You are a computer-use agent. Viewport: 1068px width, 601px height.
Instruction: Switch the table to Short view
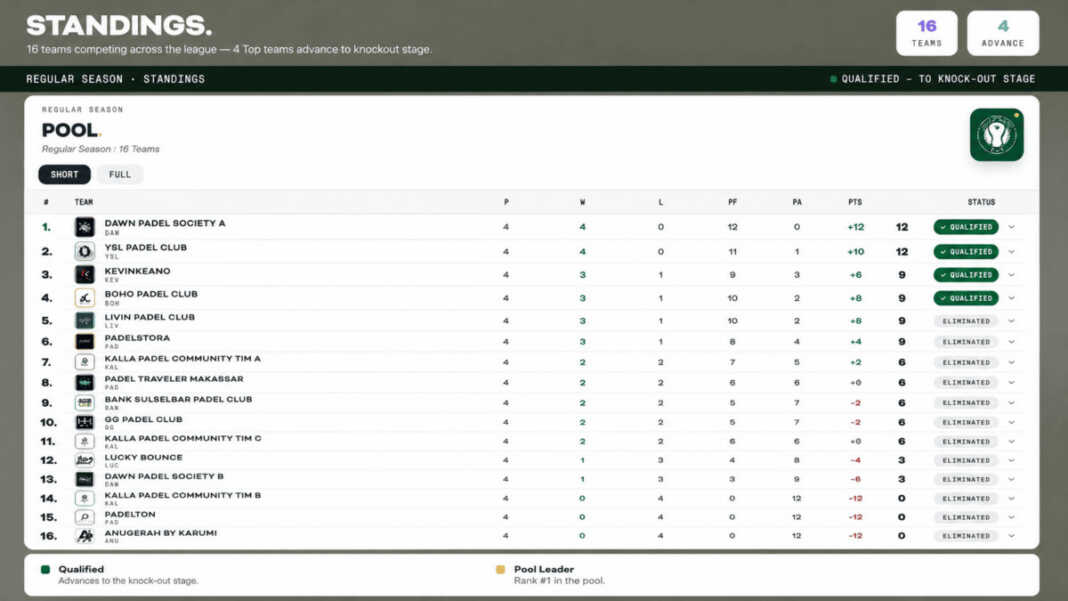[64, 174]
